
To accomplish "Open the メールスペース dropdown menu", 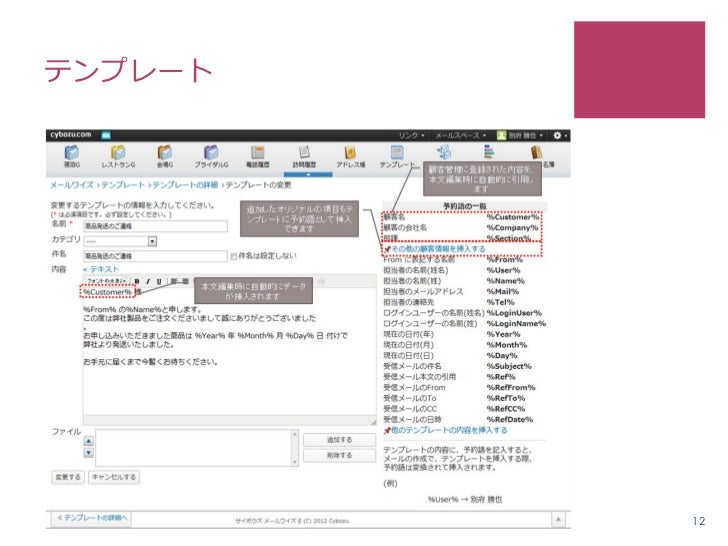I will (x=460, y=135).
